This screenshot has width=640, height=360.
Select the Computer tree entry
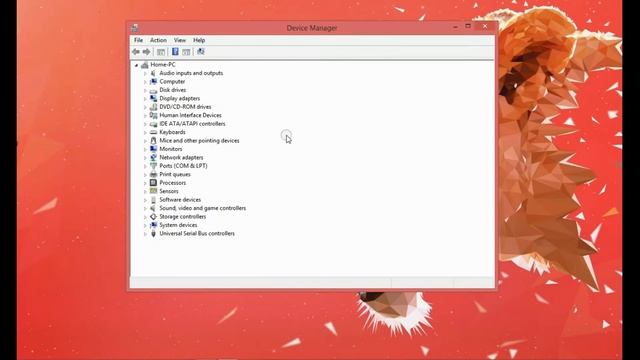tap(172, 82)
